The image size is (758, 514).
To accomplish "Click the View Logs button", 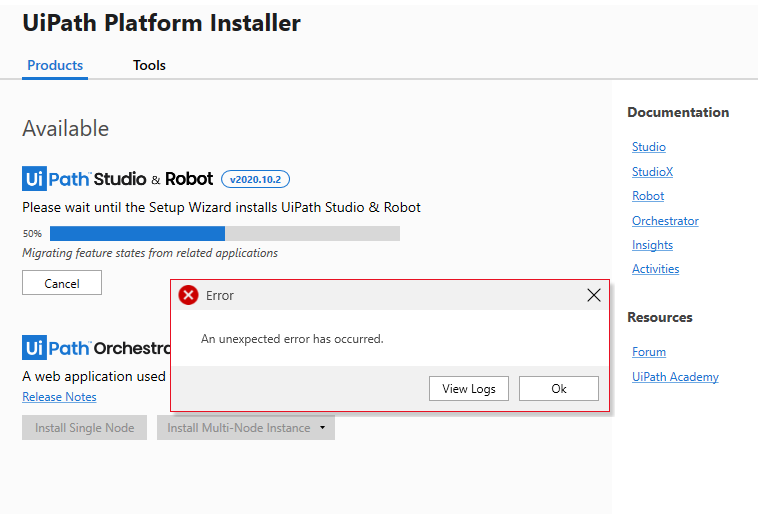I will click(468, 388).
